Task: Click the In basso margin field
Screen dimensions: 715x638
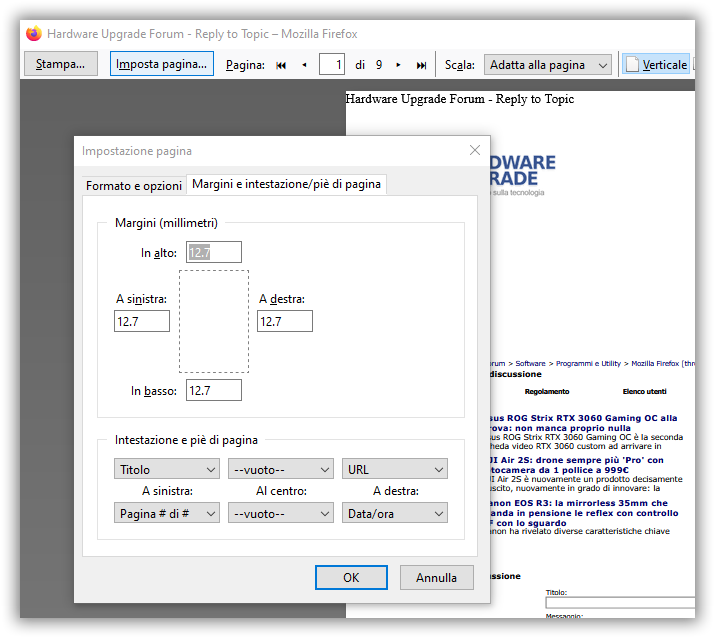Action: coord(214,390)
